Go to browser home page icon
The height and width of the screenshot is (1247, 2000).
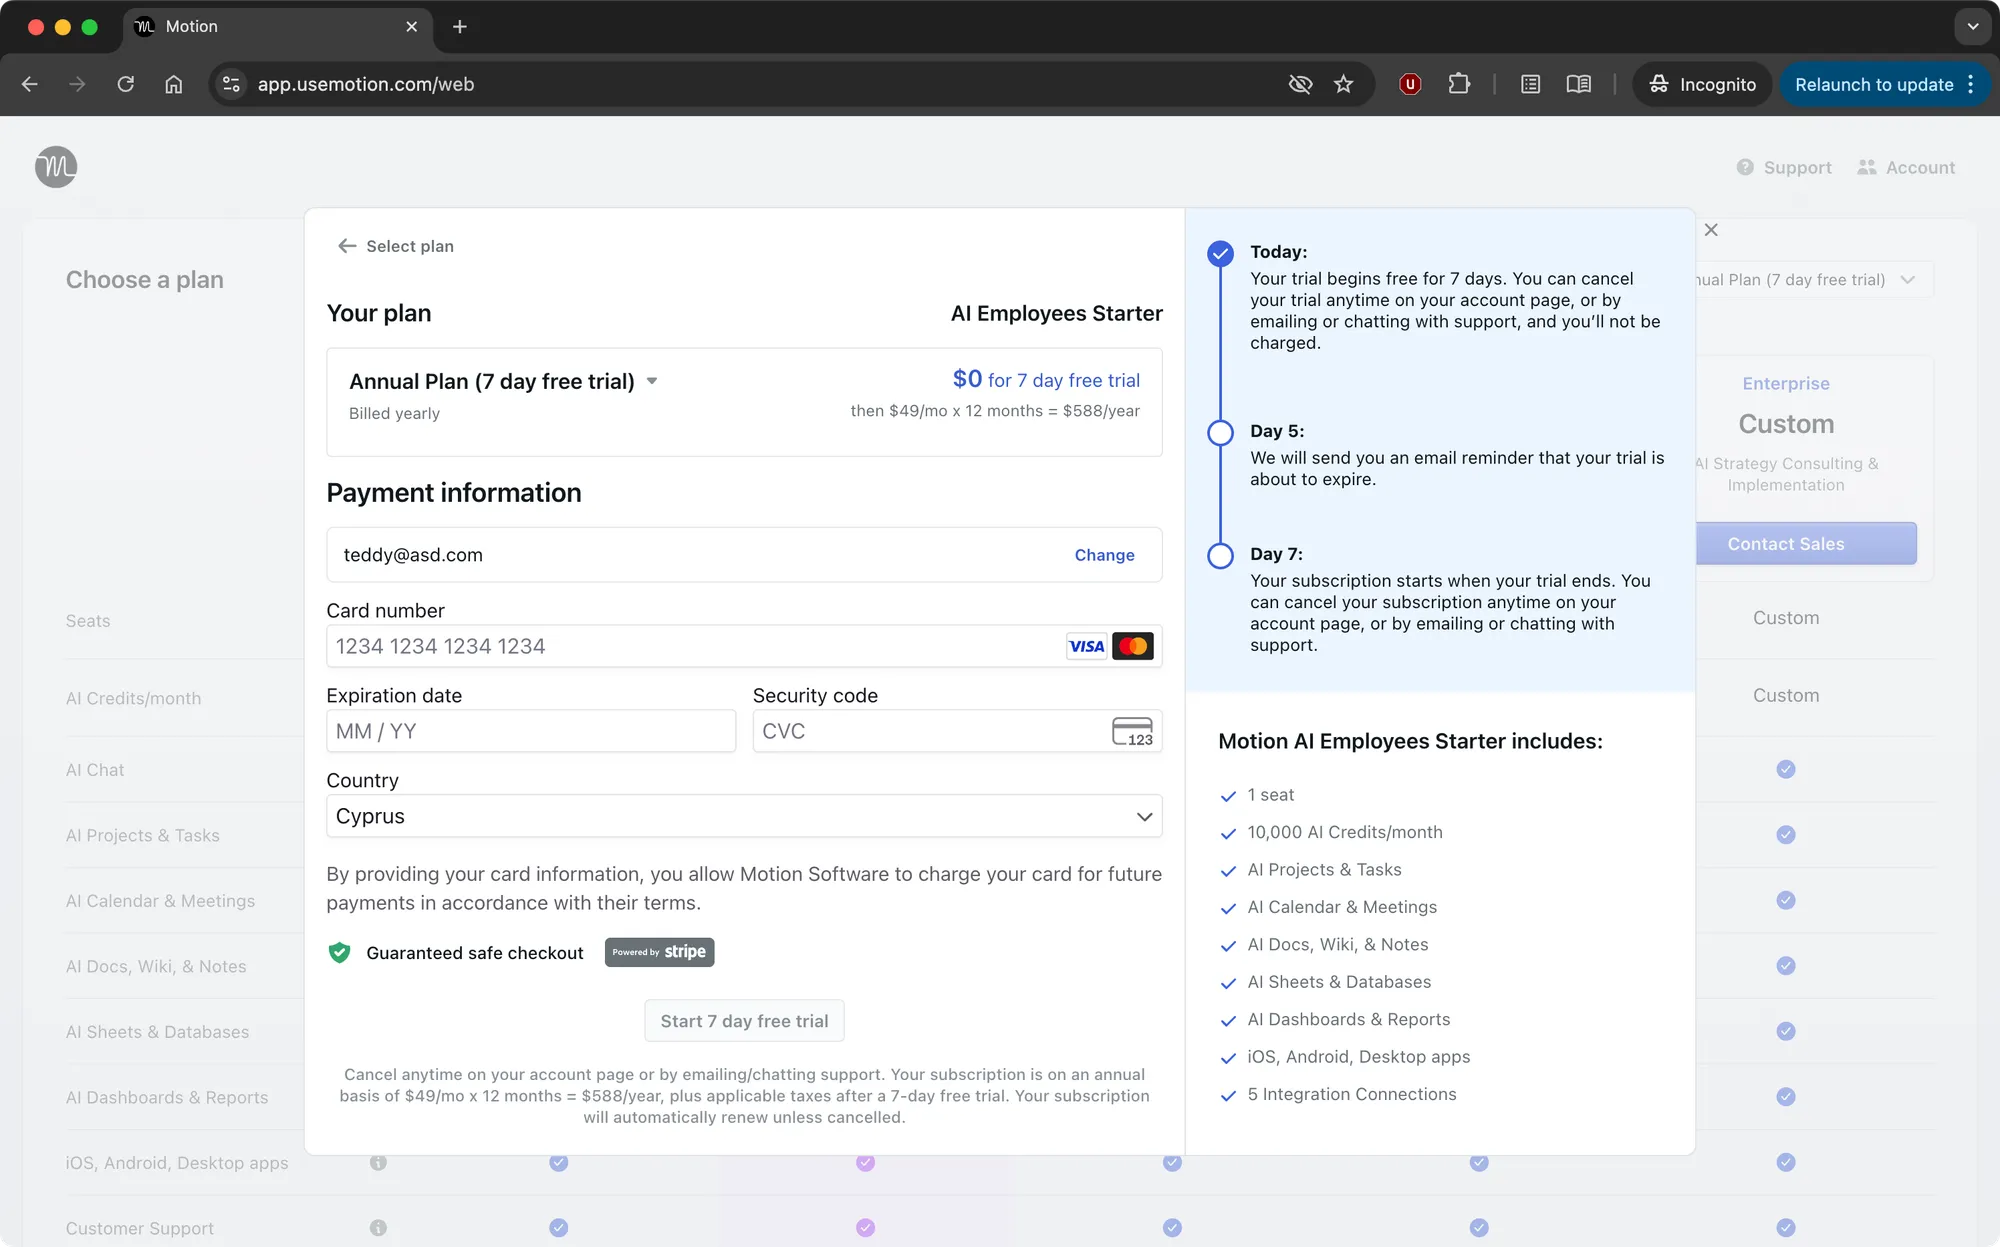point(174,84)
